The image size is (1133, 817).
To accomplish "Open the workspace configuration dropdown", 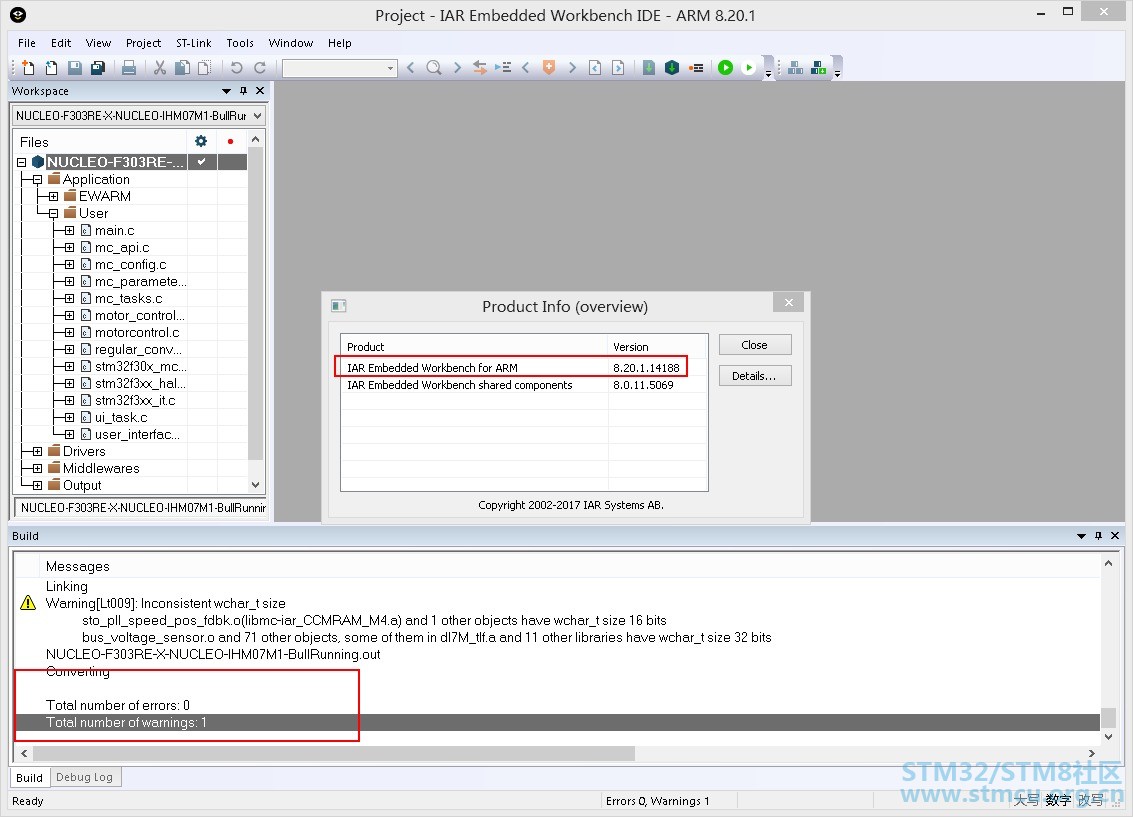I will (257, 116).
